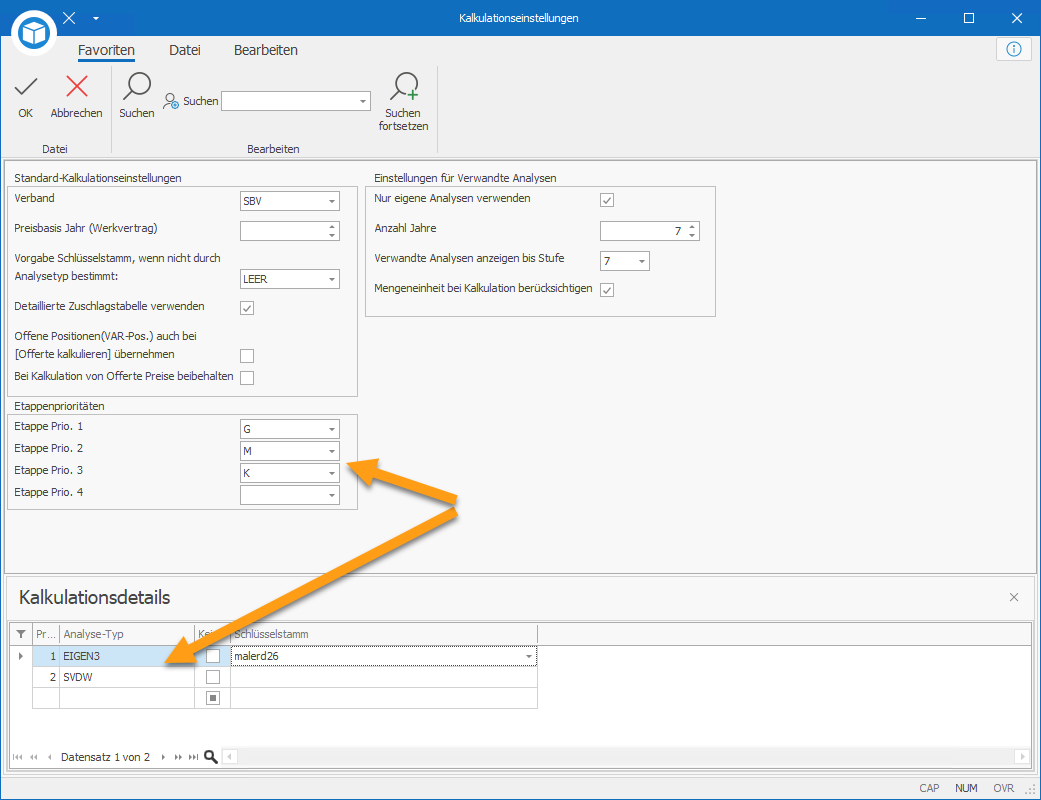The height and width of the screenshot is (800, 1041).
Task: Toggle checkbox in SVDW row
Action: 213,677
